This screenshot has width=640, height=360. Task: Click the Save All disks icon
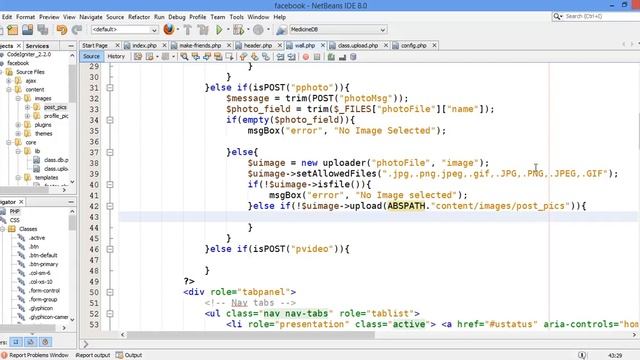43,30
